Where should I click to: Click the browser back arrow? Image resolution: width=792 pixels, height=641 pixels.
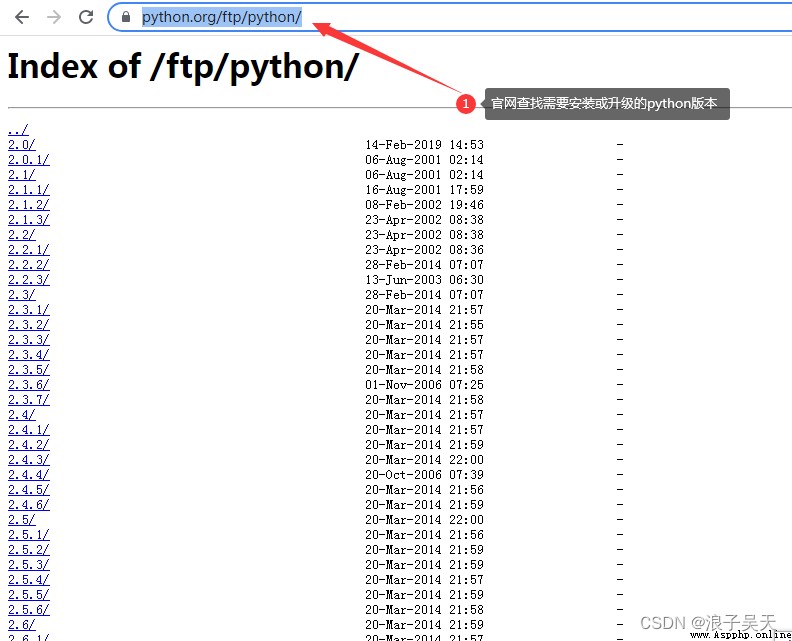click(x=22, y=17)
